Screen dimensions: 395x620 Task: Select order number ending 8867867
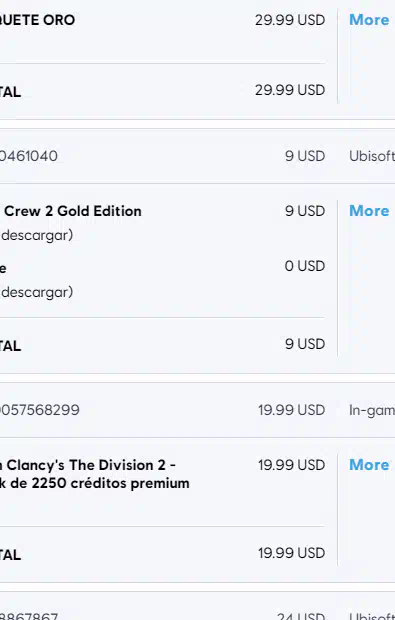29,616
